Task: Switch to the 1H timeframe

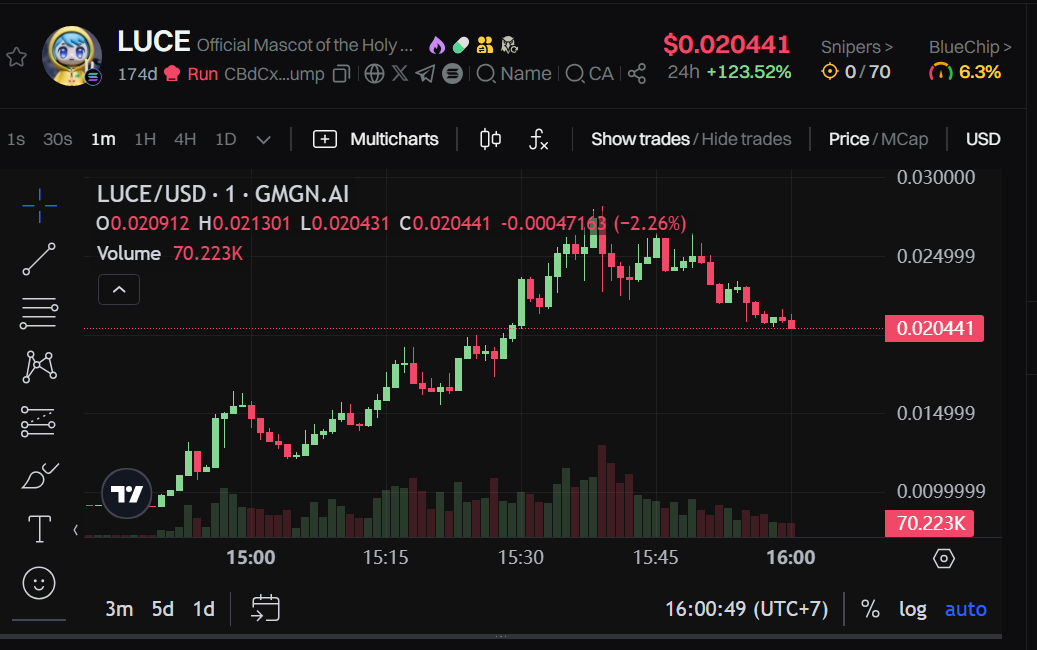Action: point(143,140)
